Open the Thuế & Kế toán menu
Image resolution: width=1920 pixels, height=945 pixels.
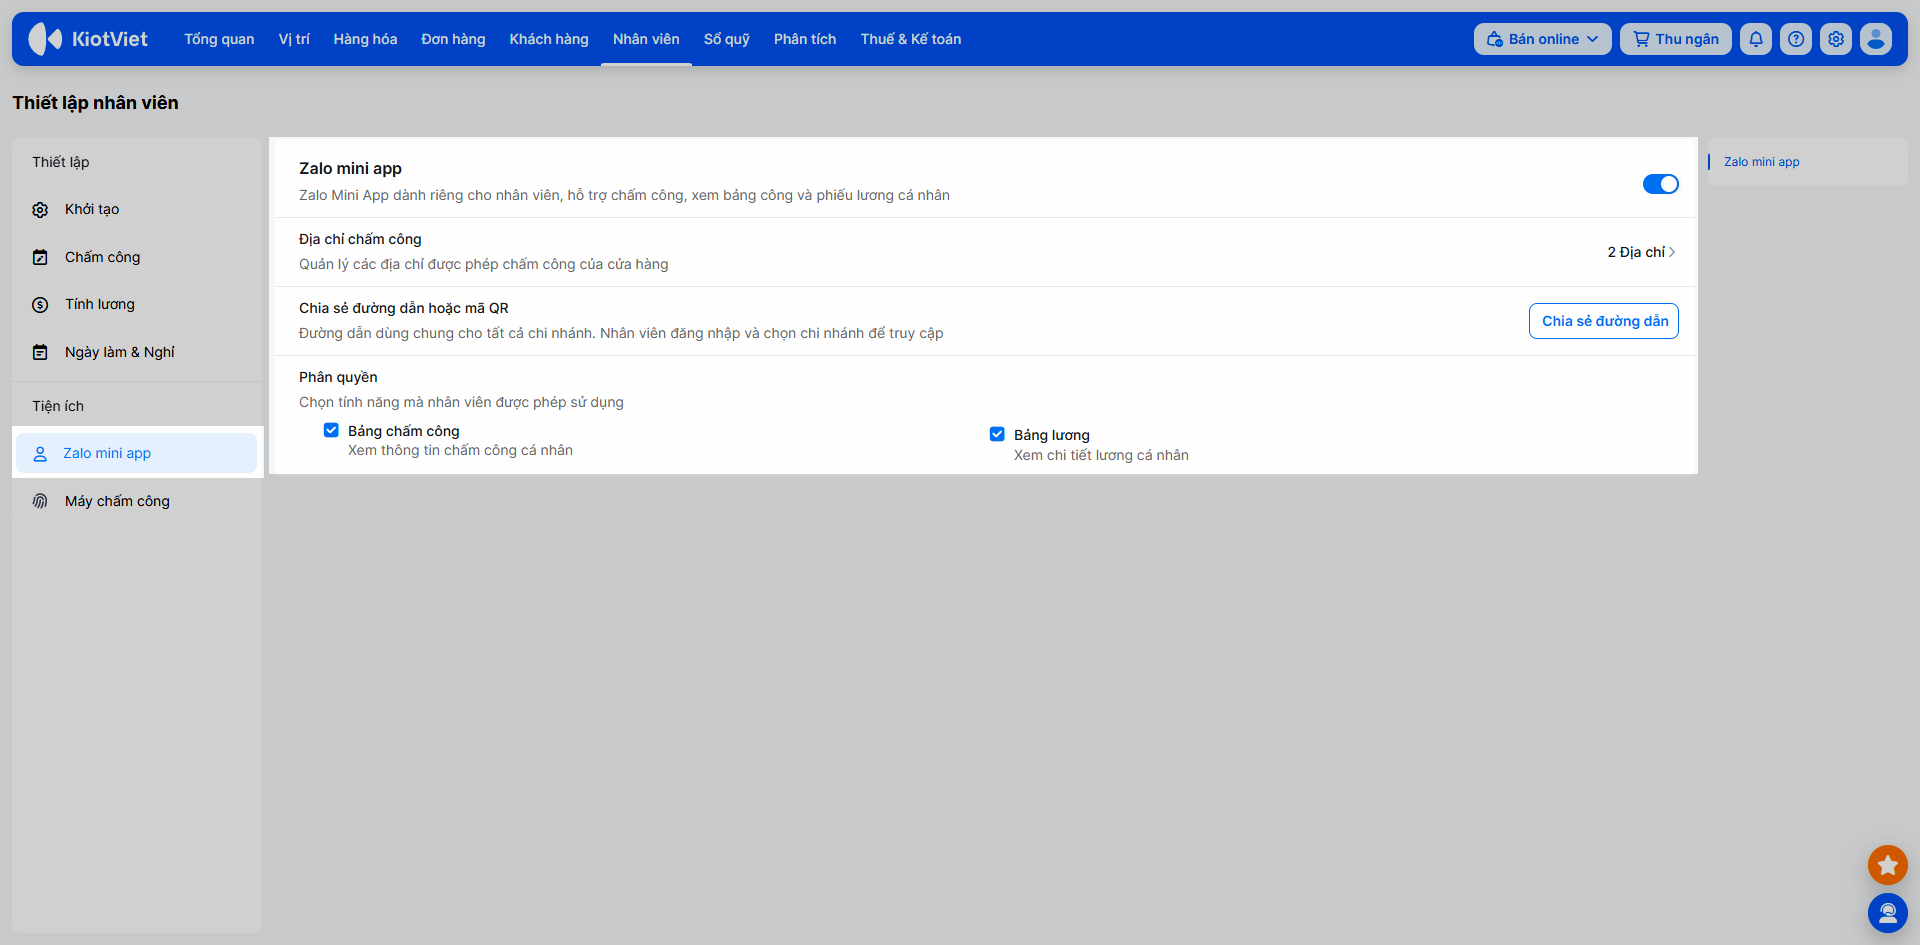(911, 39)
